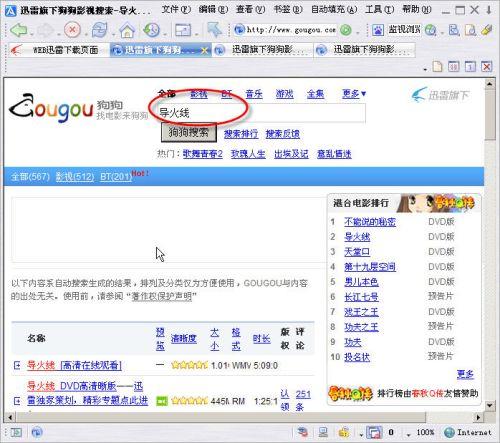Filter results by 影视(512)
500x443 pixels.
click(x=75, y=177)
